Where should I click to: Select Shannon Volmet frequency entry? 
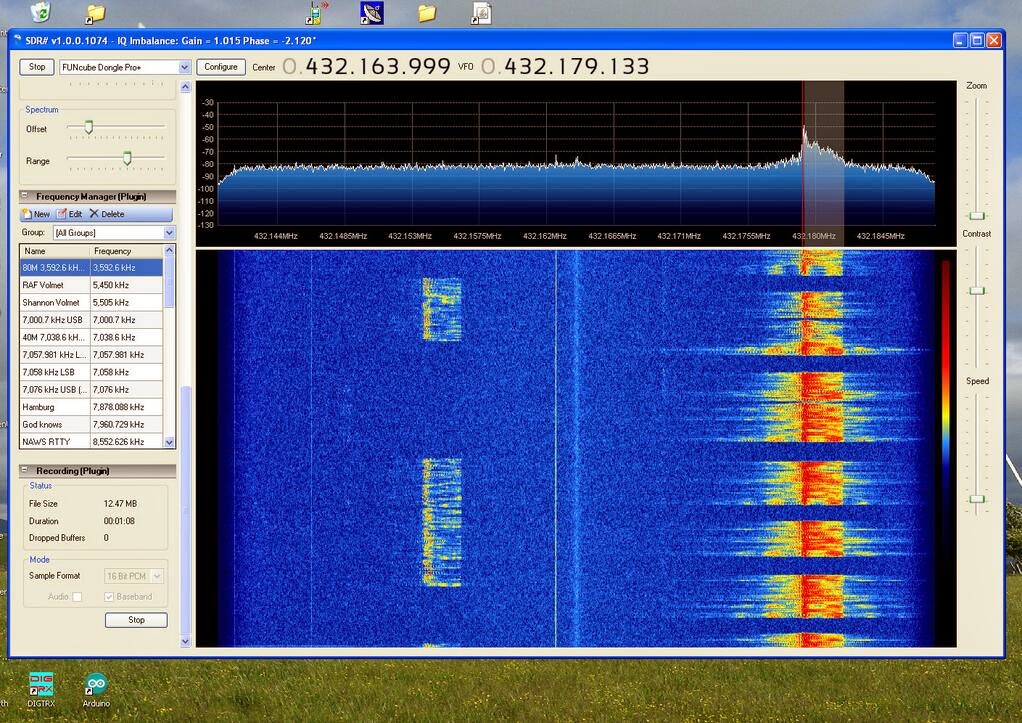pyautogui.click(x=91, y=302)
